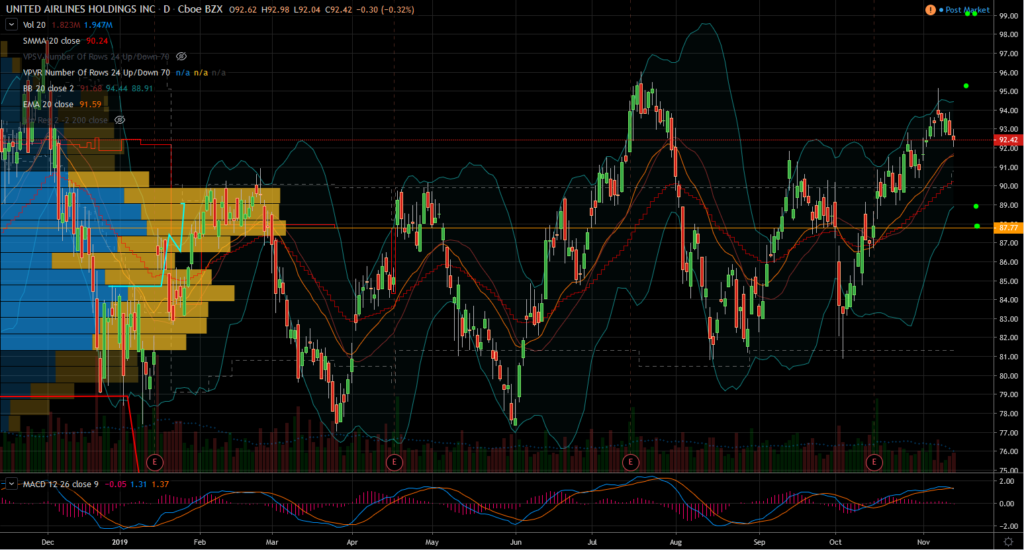
Task: Click the MACD signal value 1.37
Action: (160, 484)
